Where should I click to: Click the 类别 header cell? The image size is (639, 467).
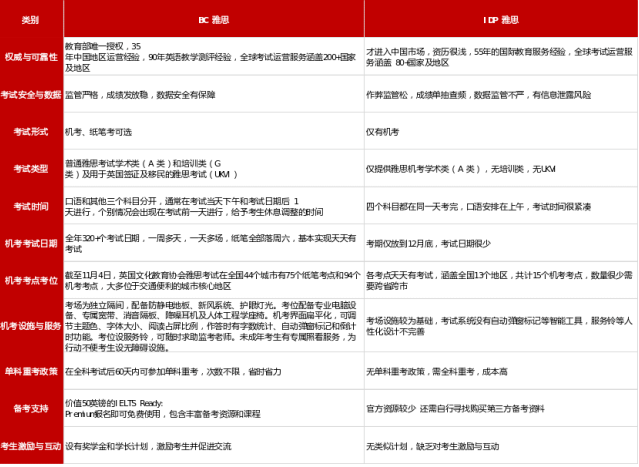[31, 19]
